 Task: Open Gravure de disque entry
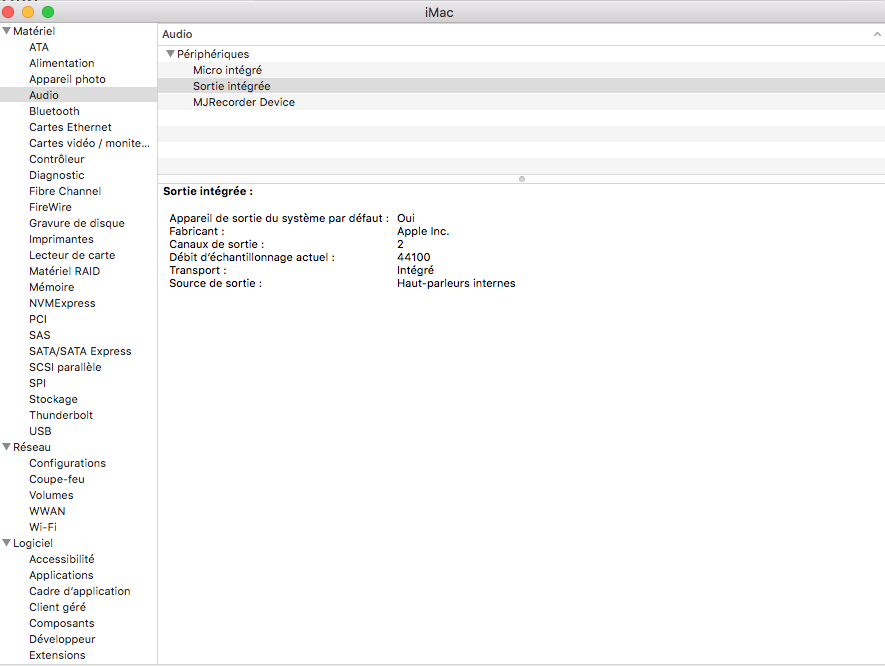tap(77, 223)
